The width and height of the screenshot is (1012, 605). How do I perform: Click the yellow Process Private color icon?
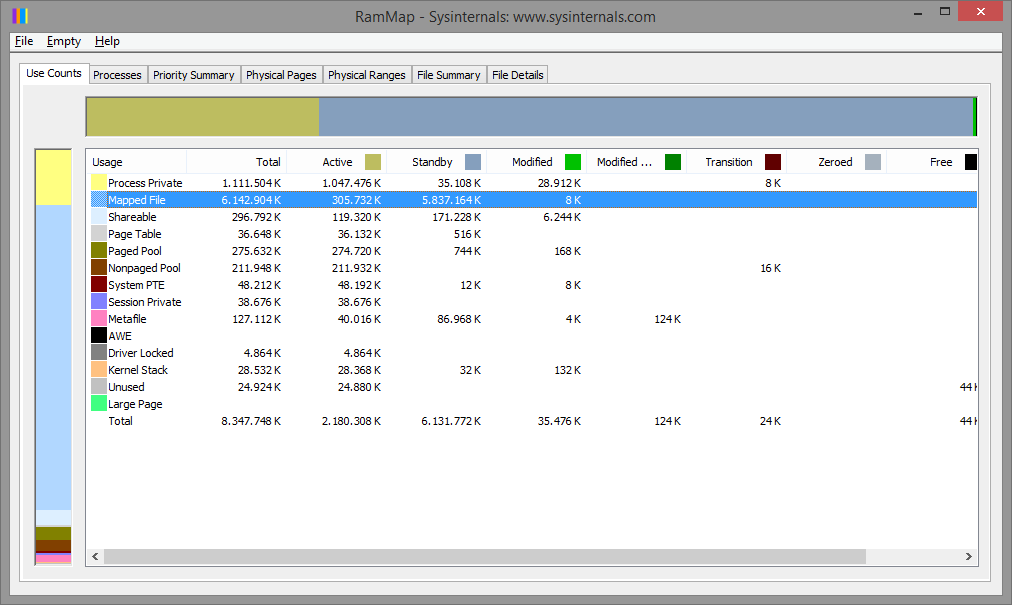coord(99,183)
